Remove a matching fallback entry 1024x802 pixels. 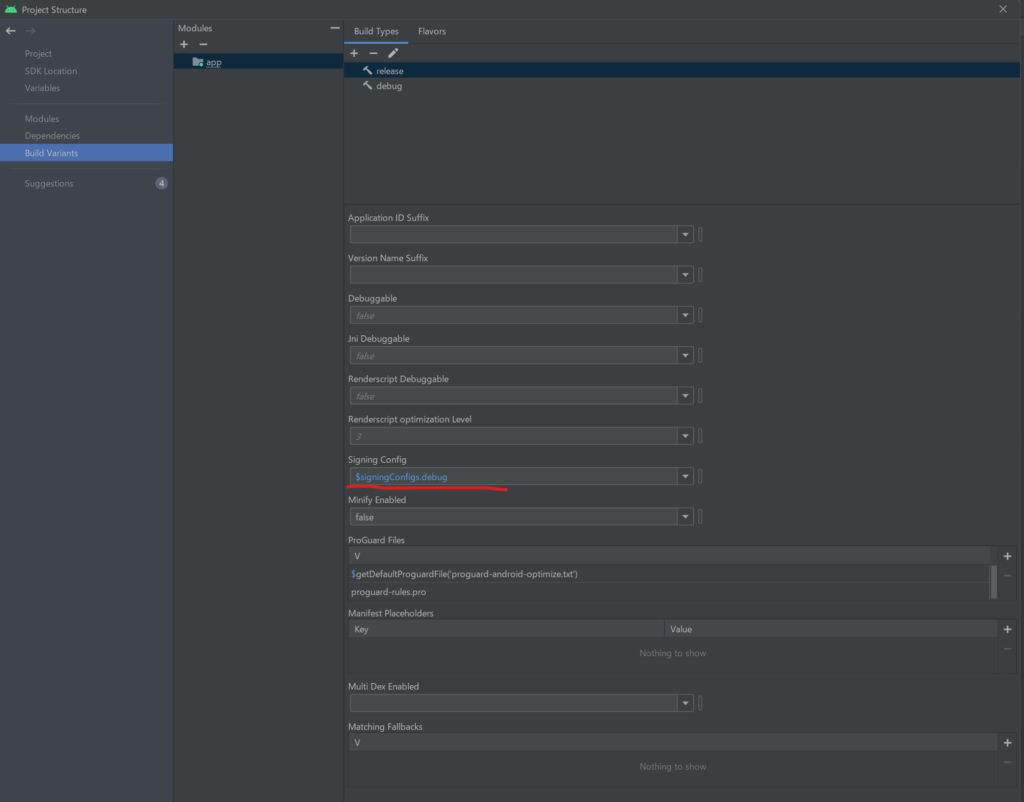pyautogui.click(x=1007, y=762)
